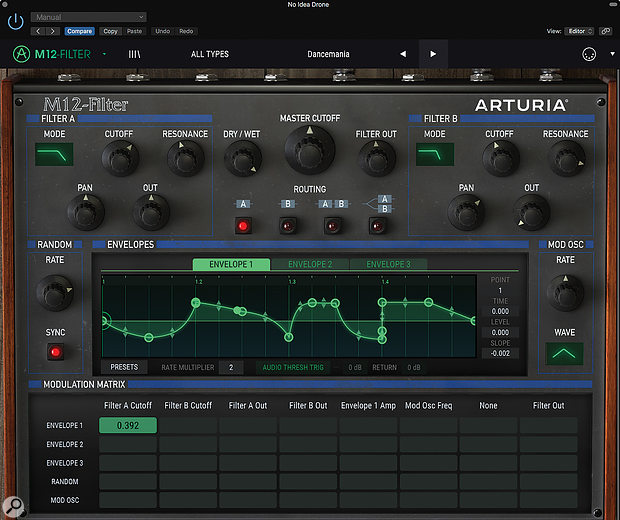Go to next setting with right chevron
The image size is (620, 520).
[53, 31]
